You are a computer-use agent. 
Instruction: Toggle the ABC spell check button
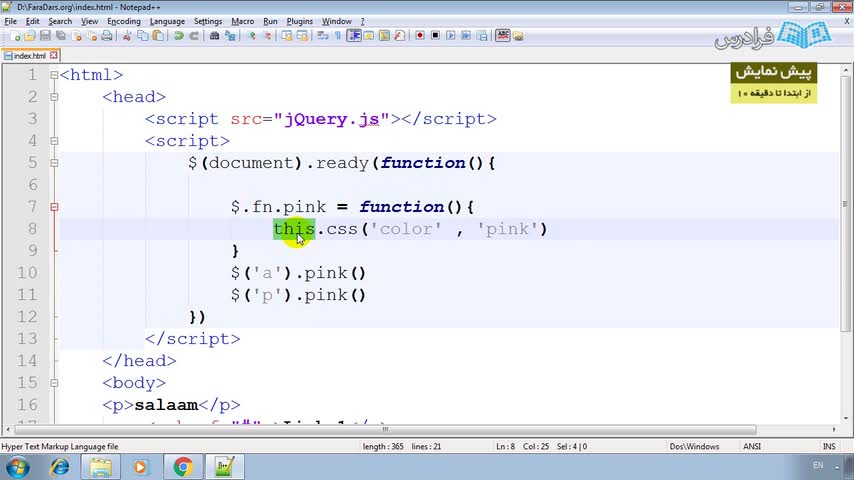(x=503, y=36)
